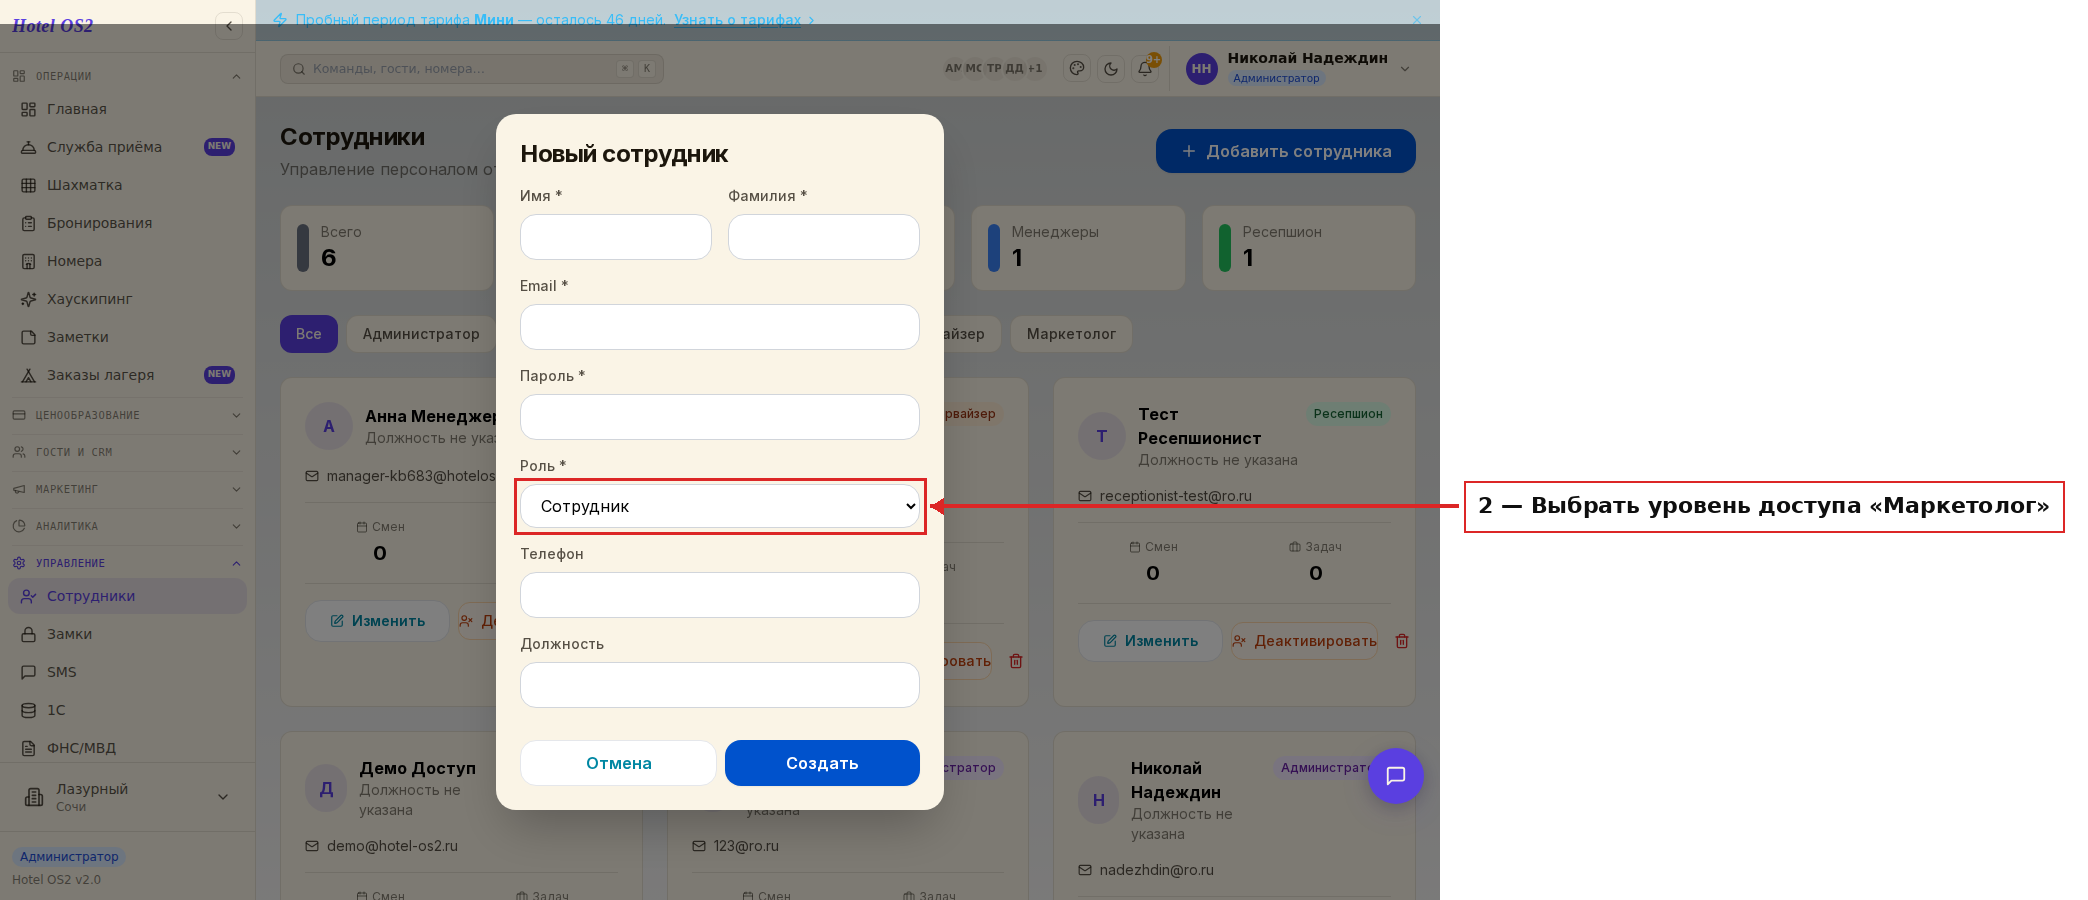Focus the Имя input field

click(616, 237)
